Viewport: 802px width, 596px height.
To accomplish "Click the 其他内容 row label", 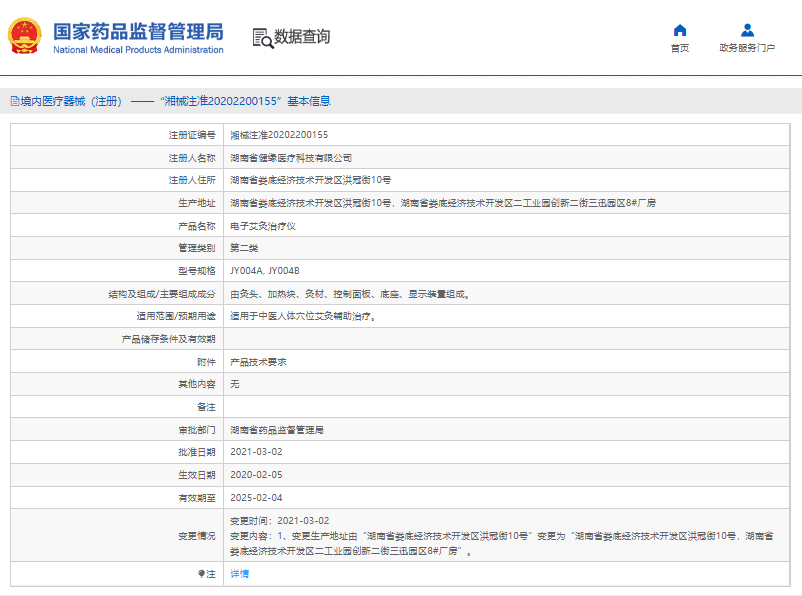I will coord(197,384).
